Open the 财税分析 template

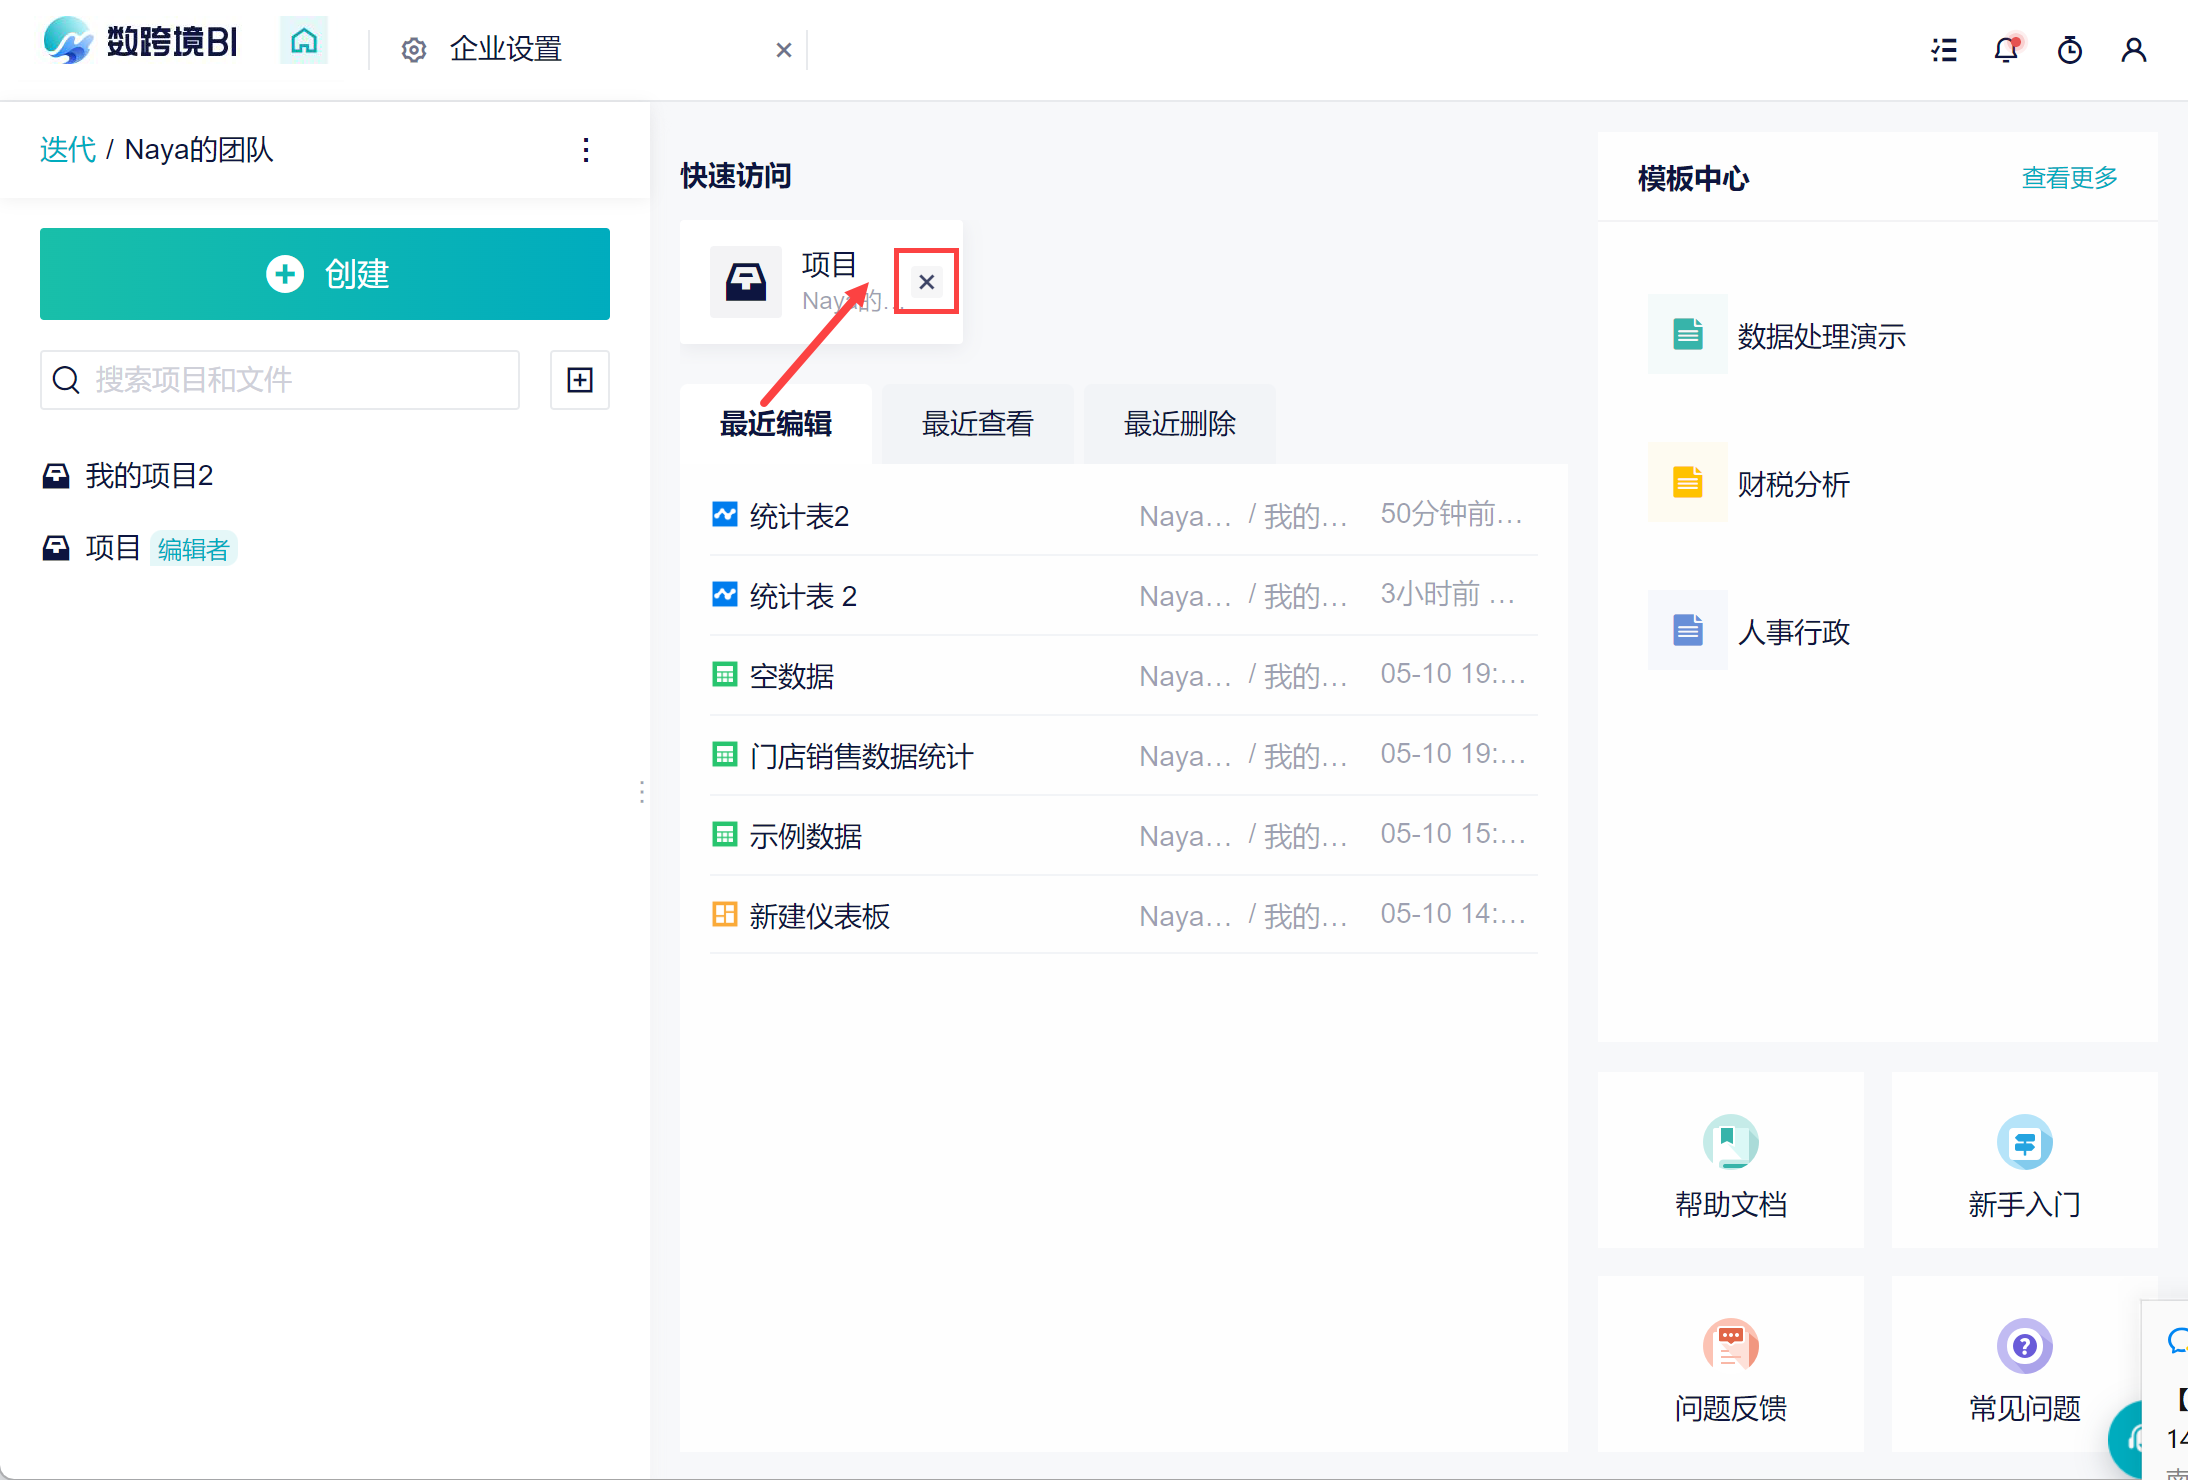pos(1792,484)
